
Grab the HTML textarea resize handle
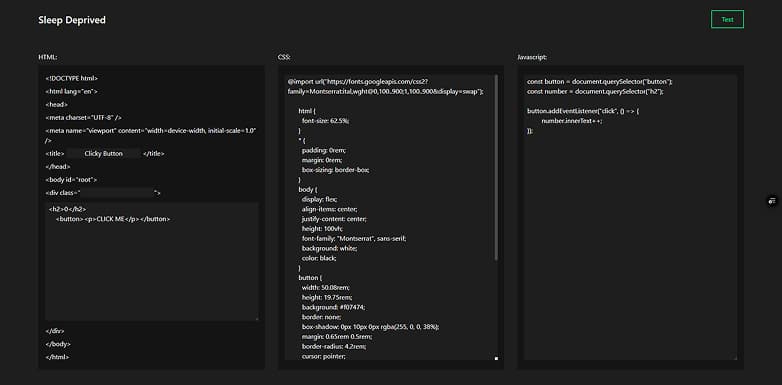tap(256, 318)
